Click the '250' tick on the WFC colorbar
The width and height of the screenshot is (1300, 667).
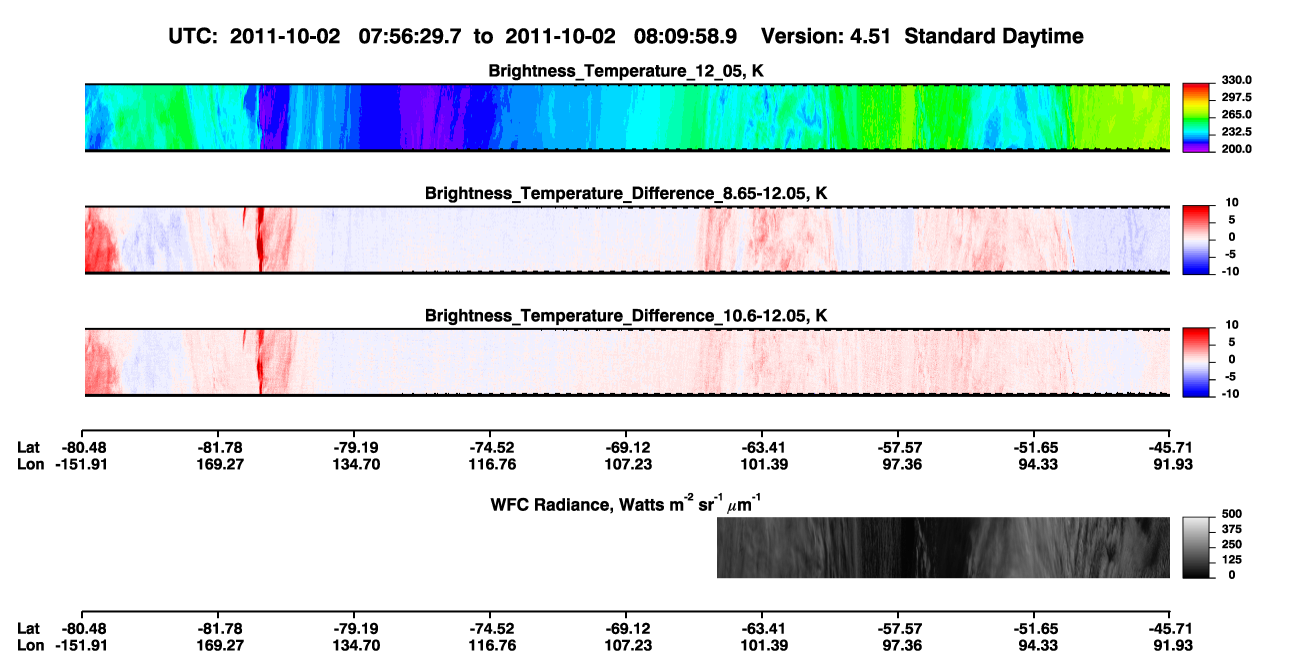point(1233,545)
